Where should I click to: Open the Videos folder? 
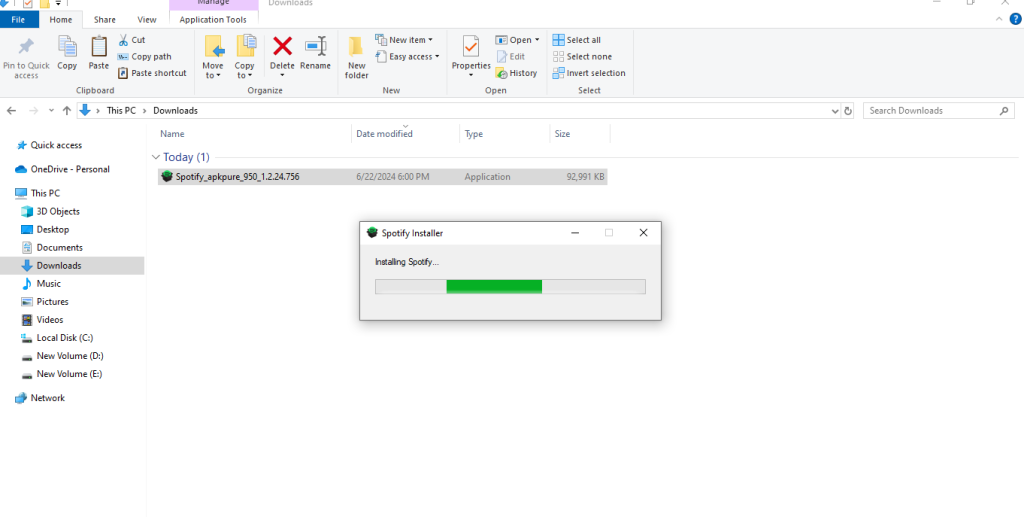pyautogui.click(x=43, y=320)
